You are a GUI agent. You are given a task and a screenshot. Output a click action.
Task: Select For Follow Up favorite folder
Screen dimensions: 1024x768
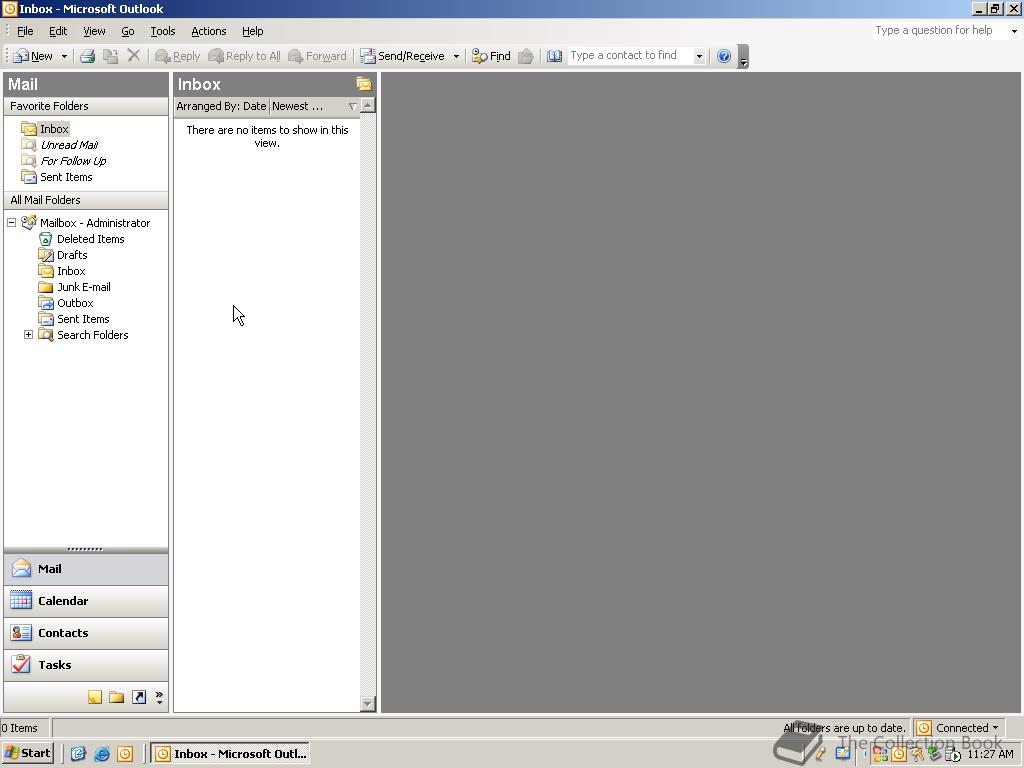tap(64, 161)
